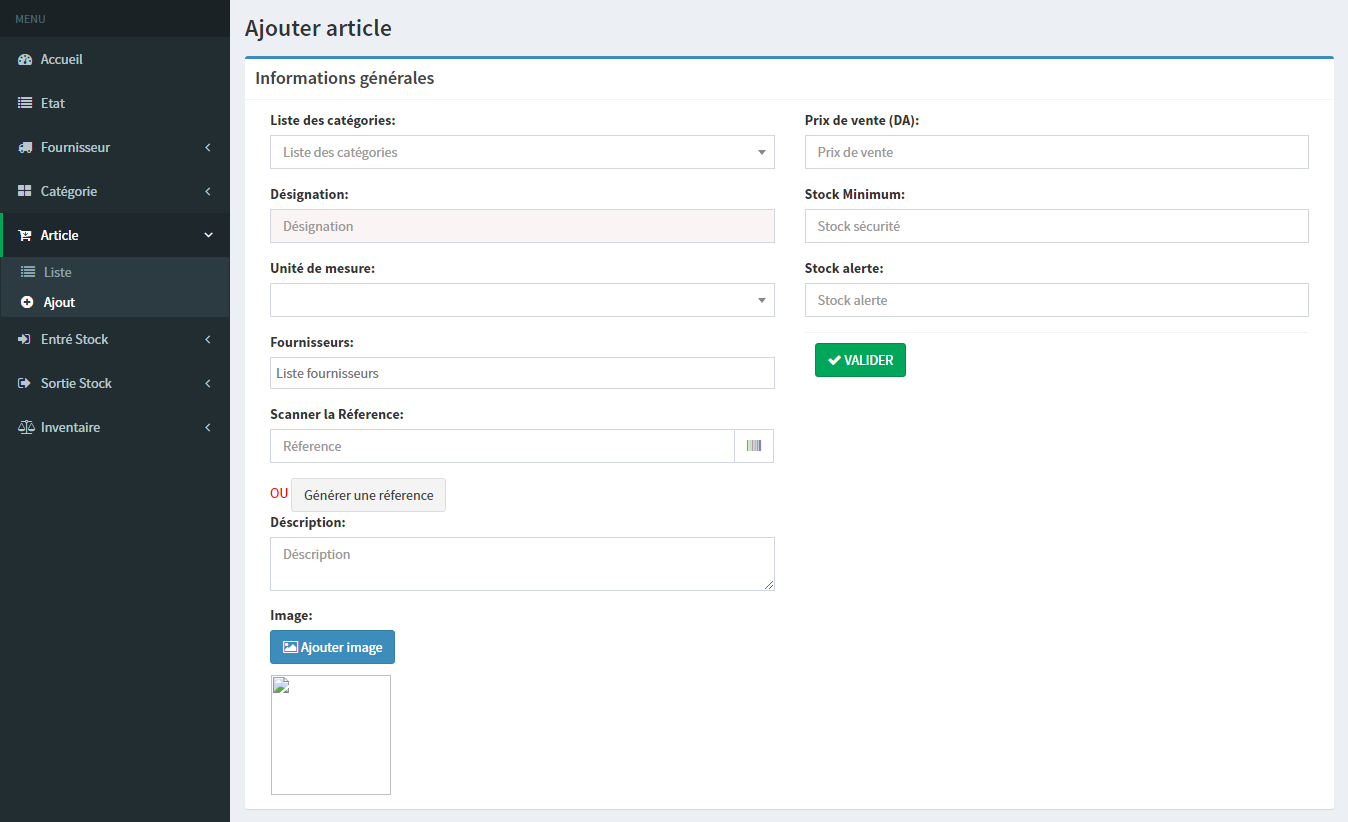Viewport: 1348px width, 822px height.
Task: Expand the Fournisseur submenu chevron
Action: click(x=208, y=148)
